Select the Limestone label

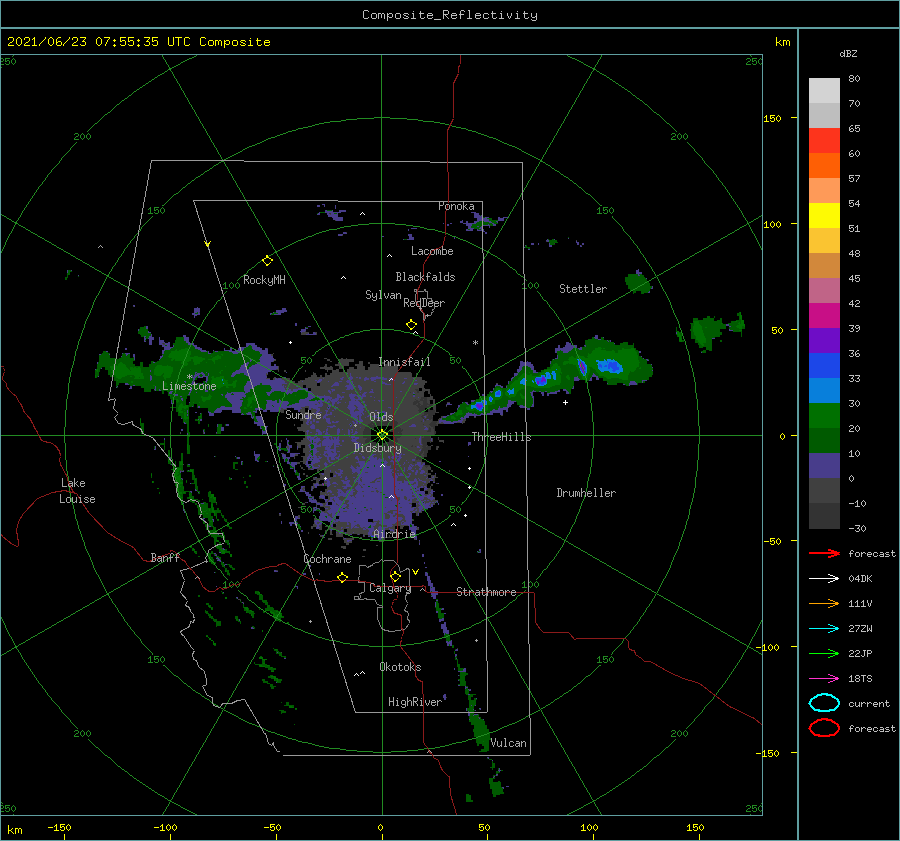tap(189, 386)
